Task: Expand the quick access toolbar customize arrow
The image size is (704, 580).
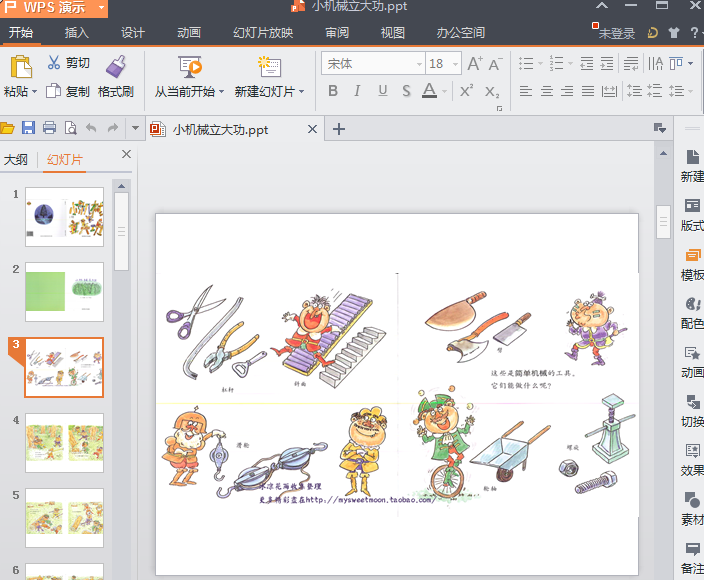Action: coord(135,128)
